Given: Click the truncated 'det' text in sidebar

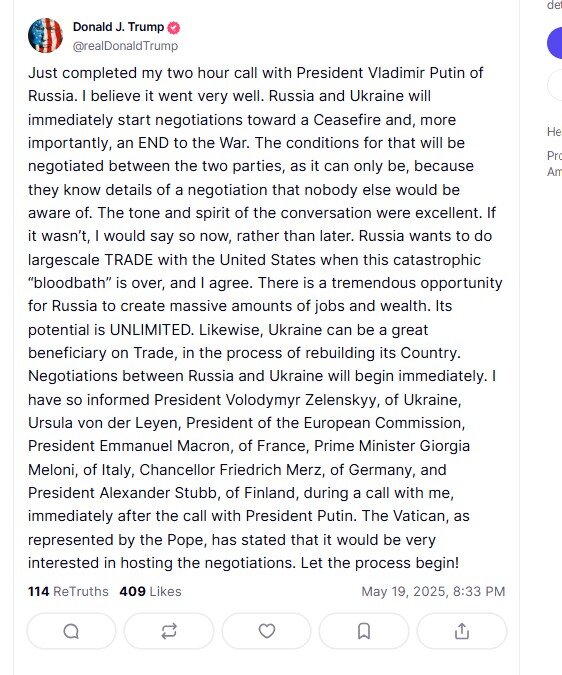Looking at the screenshot, I should click(x=554, y=5).
